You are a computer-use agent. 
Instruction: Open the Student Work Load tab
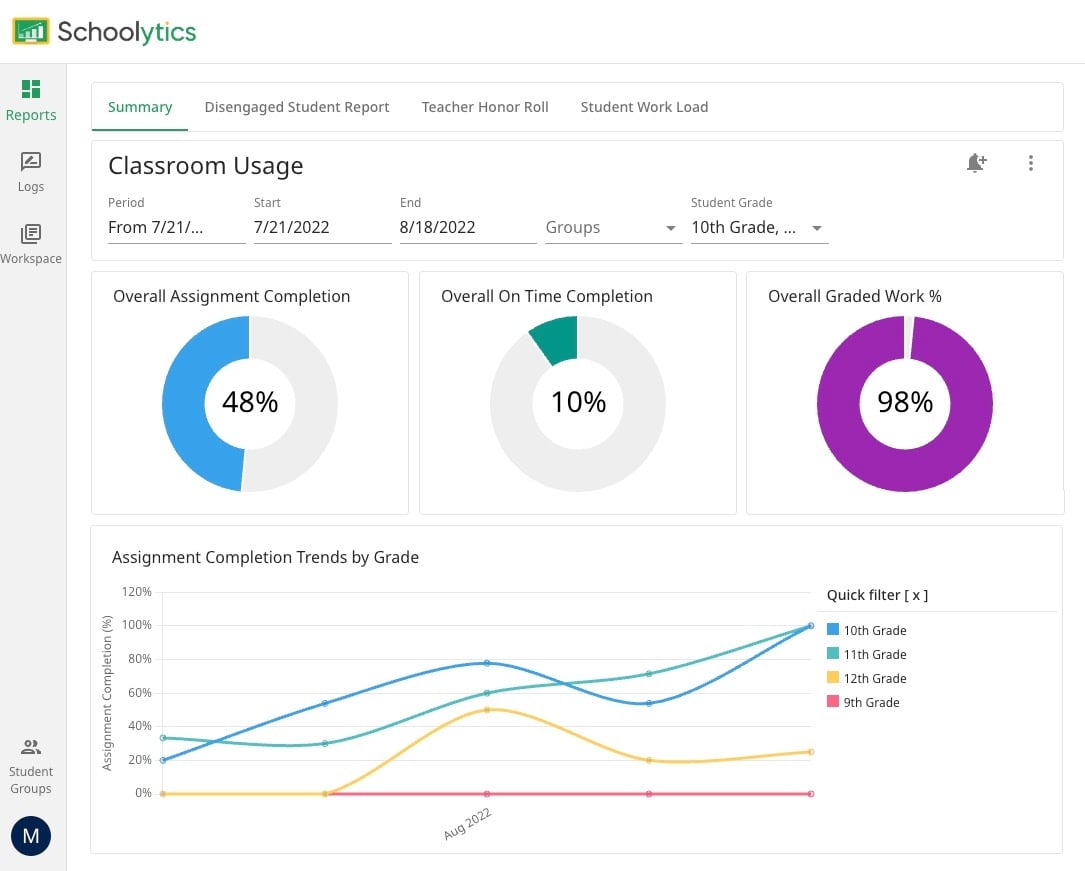[x=644, y=107]
